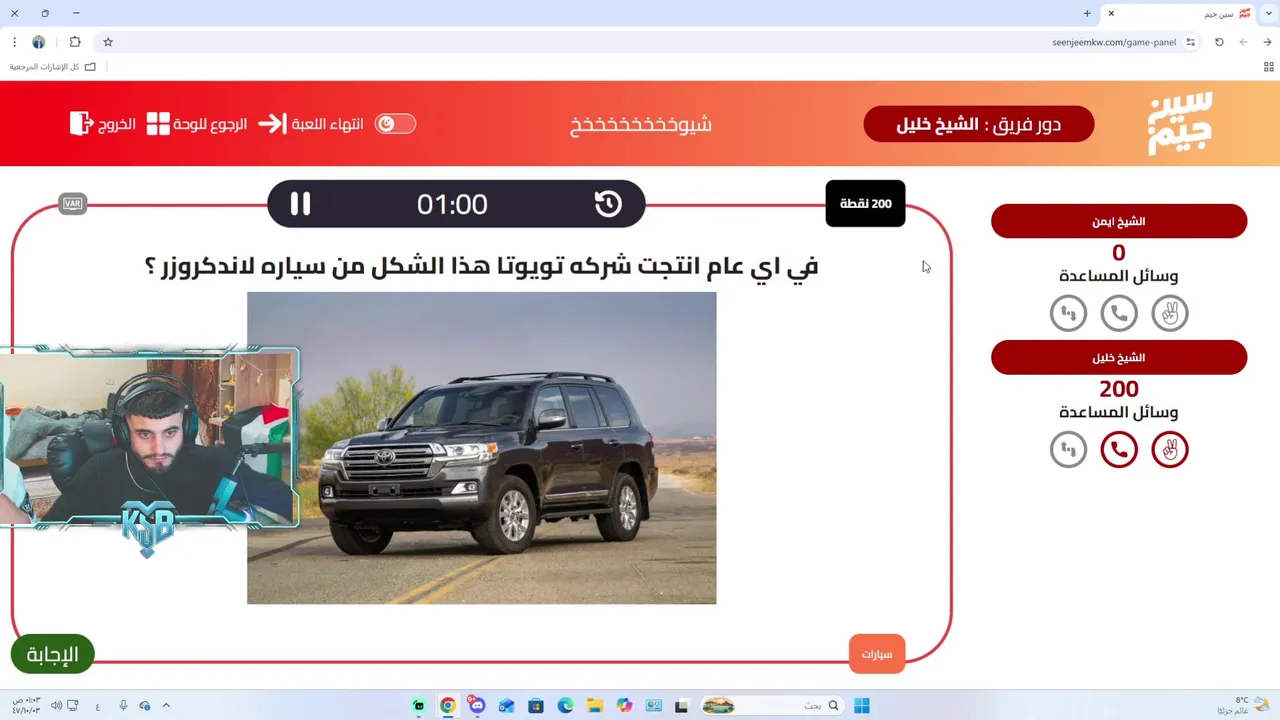Use الشيخ ايمن phone call lifeline
Viewport: 1280px width, 720px height.
(x=1119, y=314)
